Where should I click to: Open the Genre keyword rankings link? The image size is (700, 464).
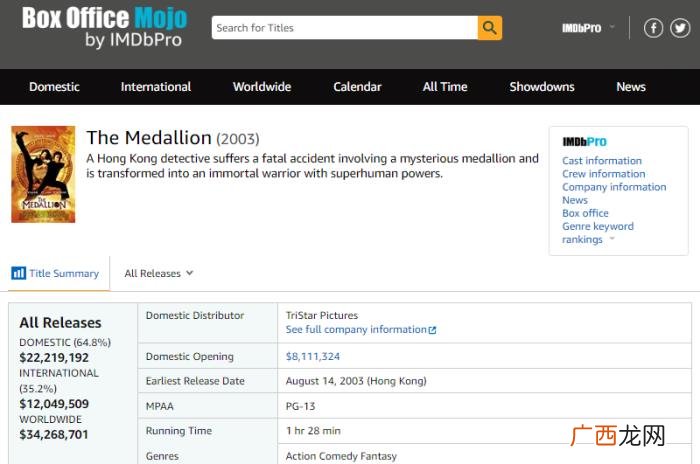pos(598,233)
